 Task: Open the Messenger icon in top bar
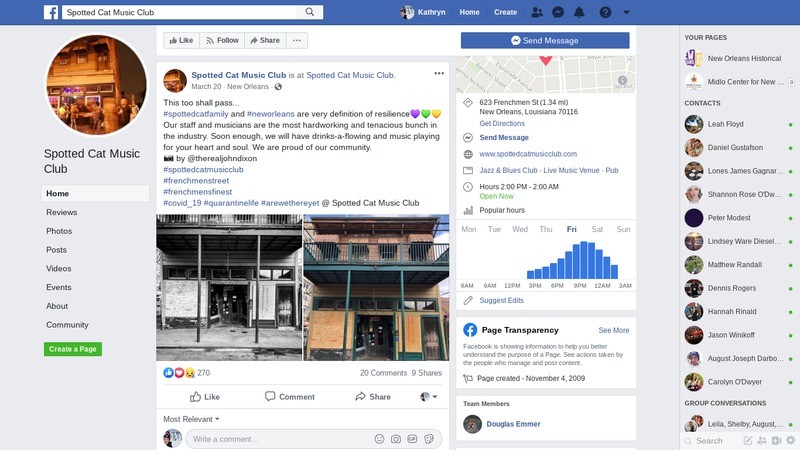click(x=558, y=12)
